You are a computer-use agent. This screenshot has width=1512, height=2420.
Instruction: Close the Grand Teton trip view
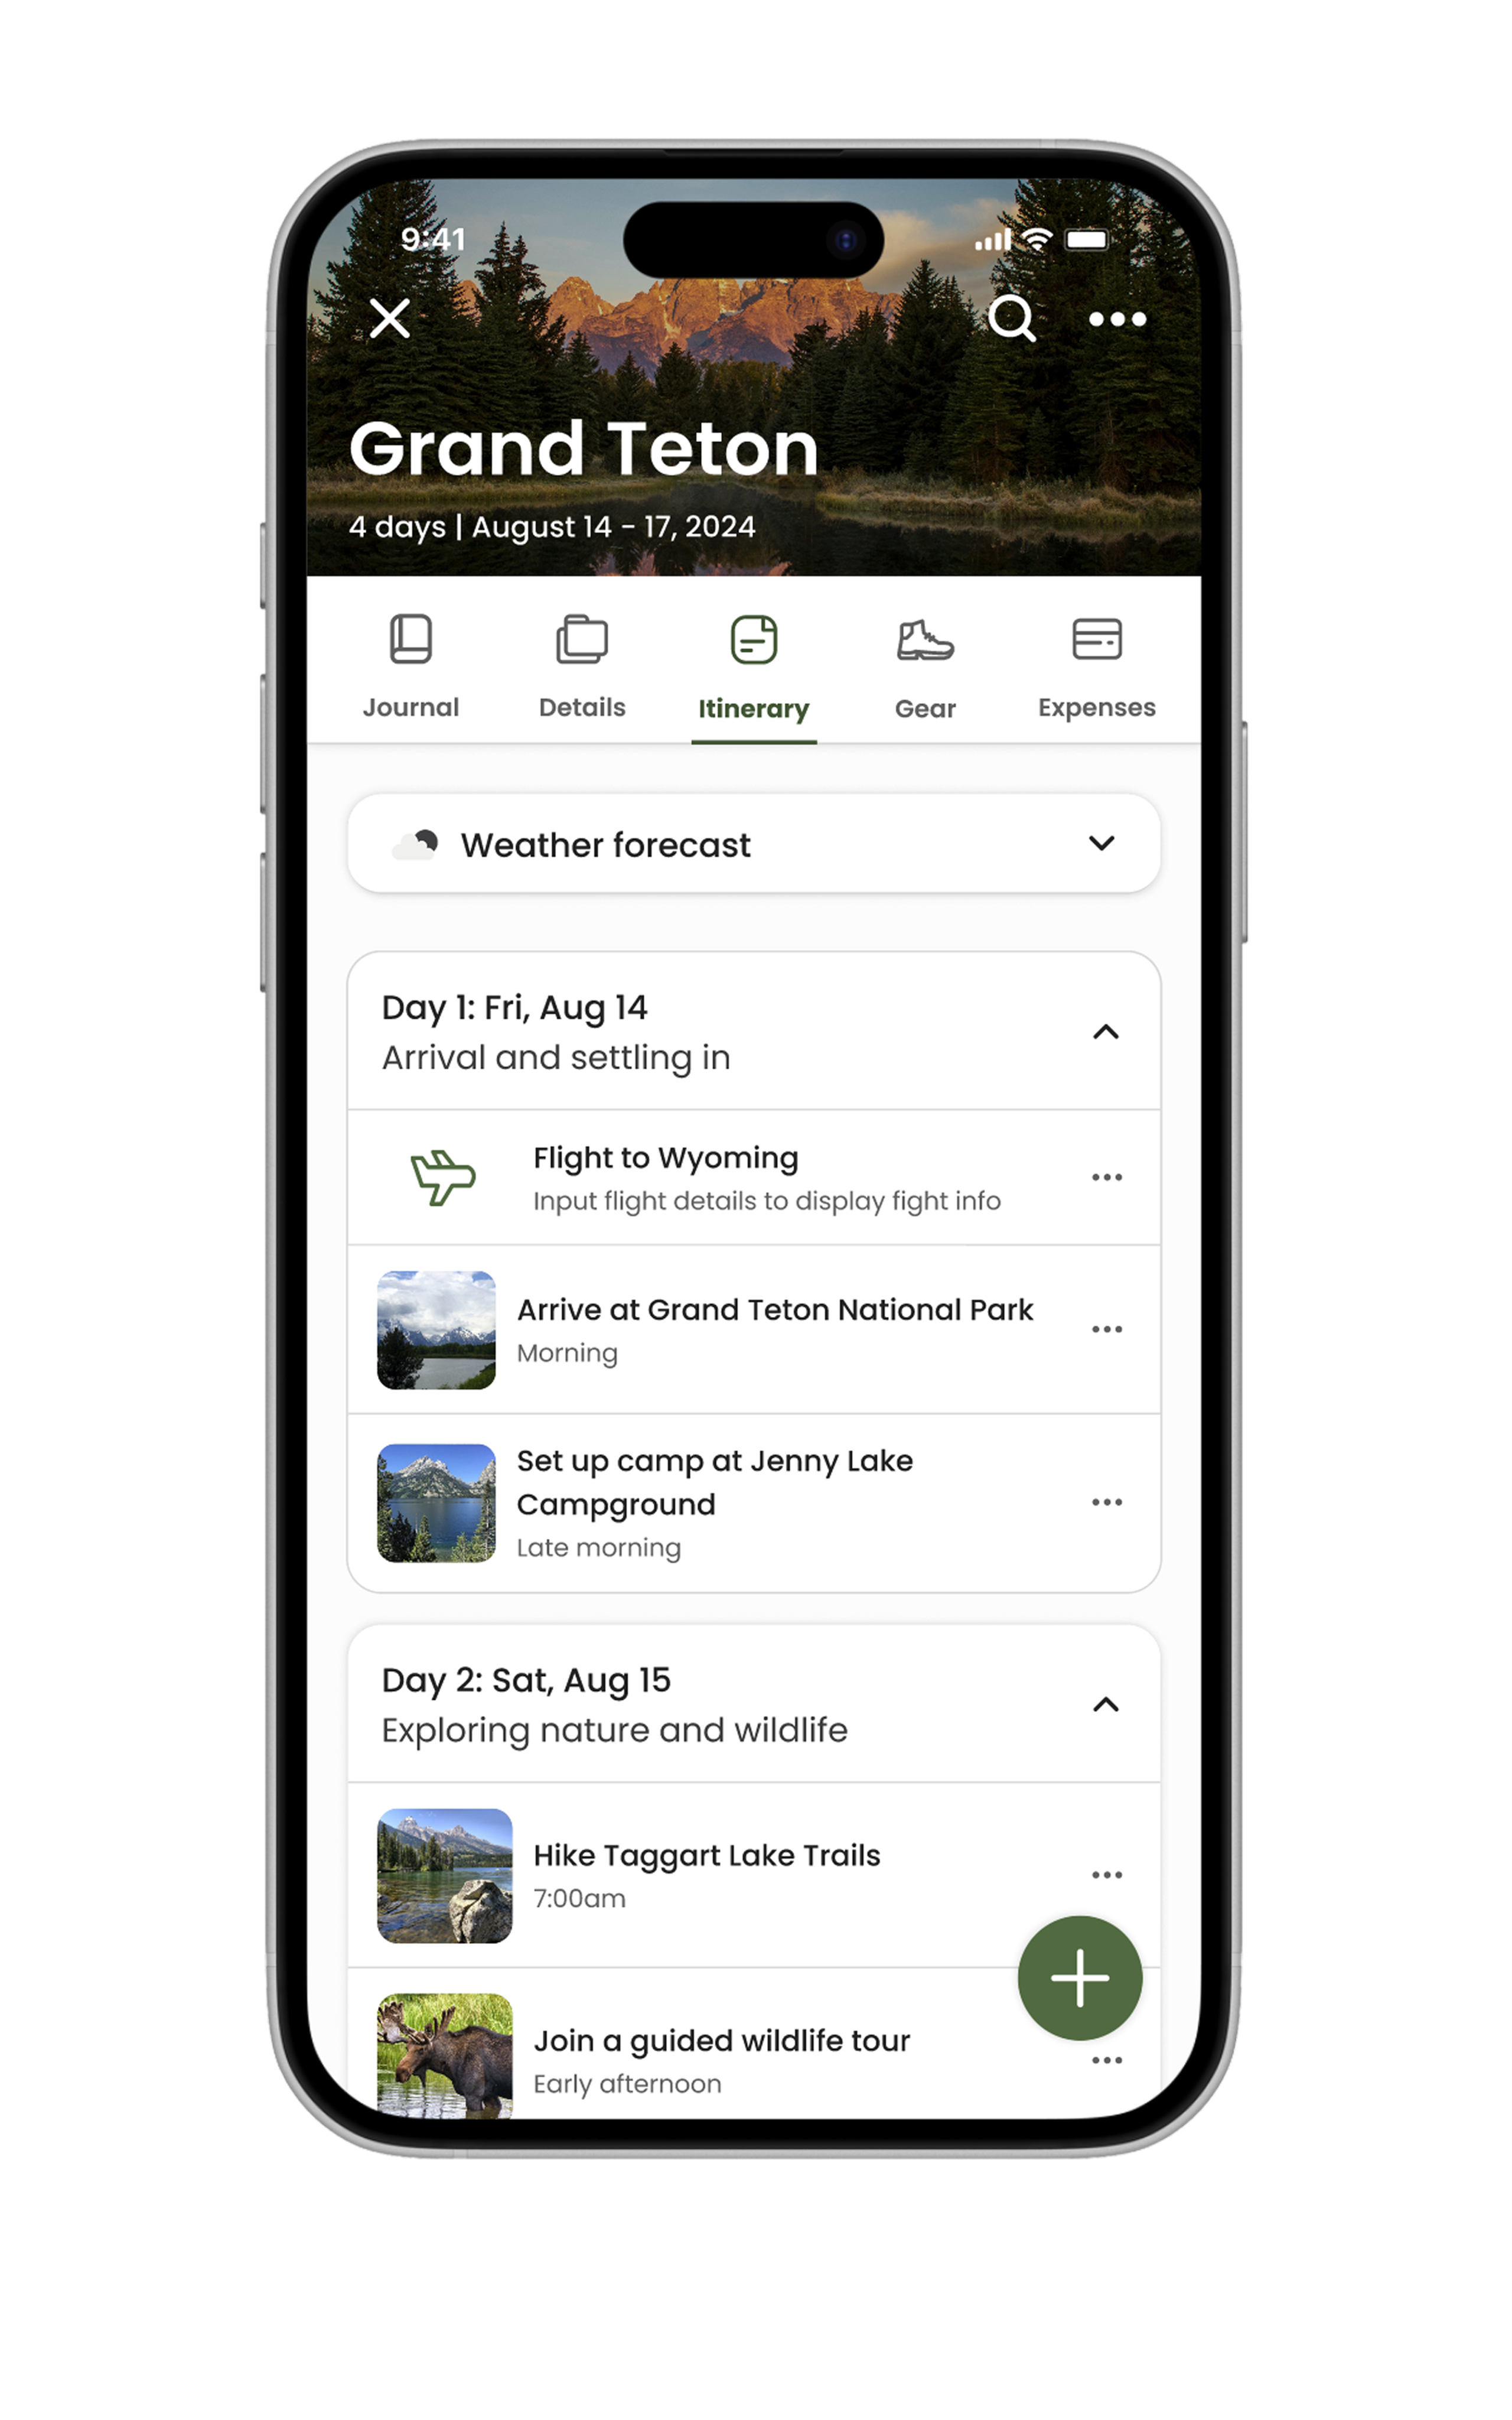click(390, 319)
